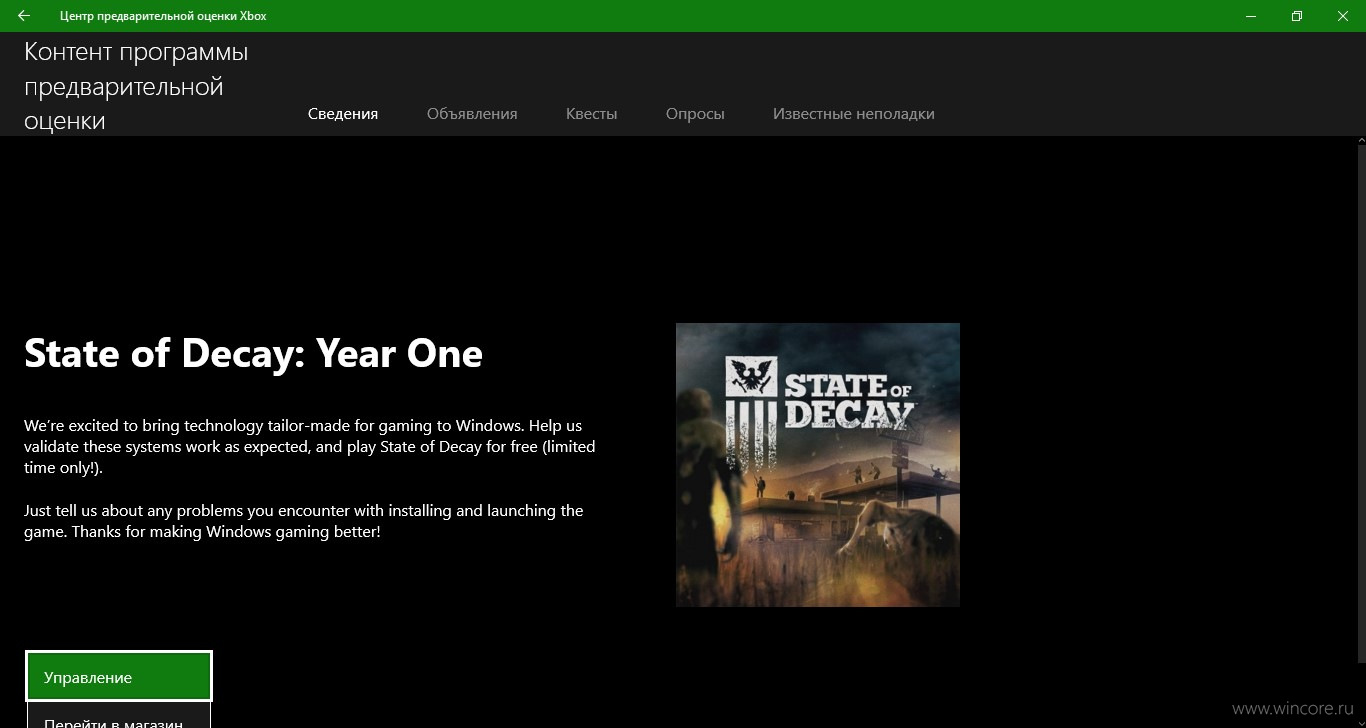Click the State of Decay cover art

818,465
